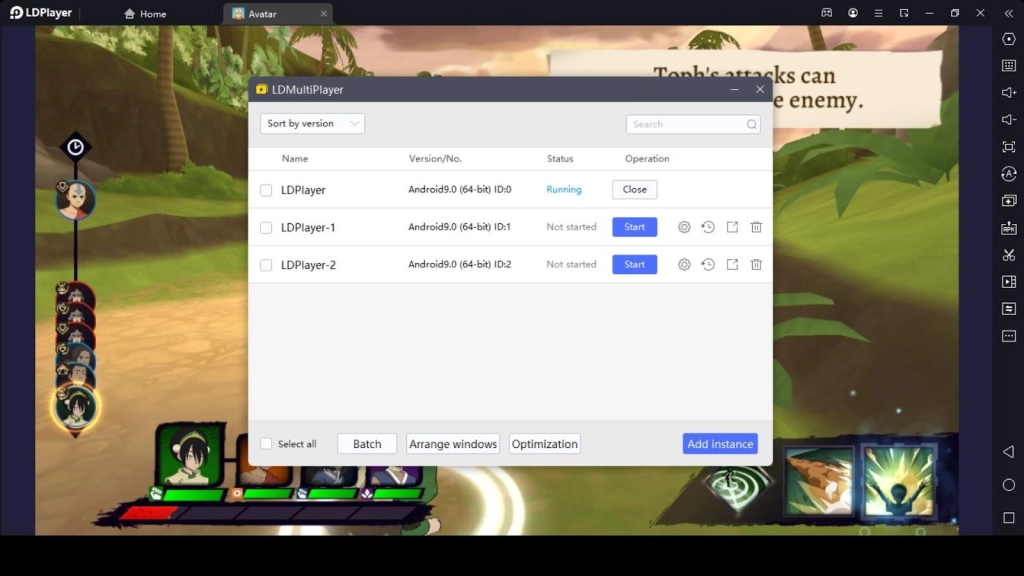Open the hamburger menu in title bar
Viewport: 1024px width, 576px height.
pos(878,13)
